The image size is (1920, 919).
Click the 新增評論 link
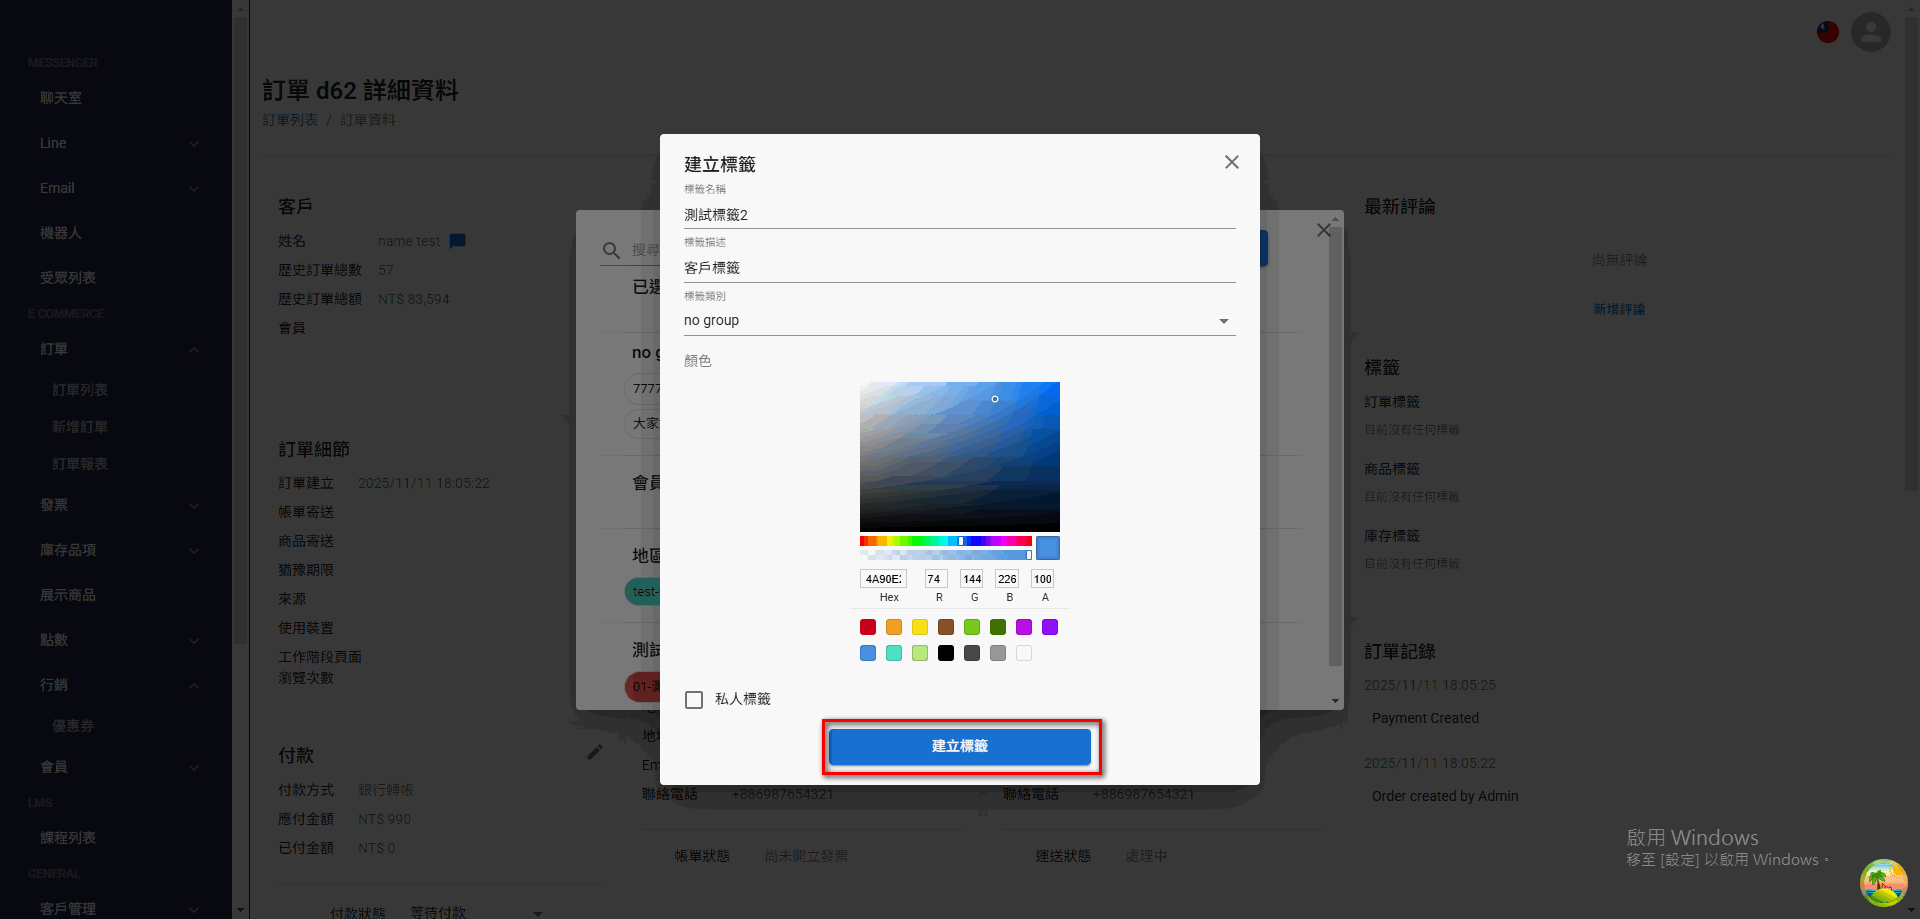coord(1619,310)
